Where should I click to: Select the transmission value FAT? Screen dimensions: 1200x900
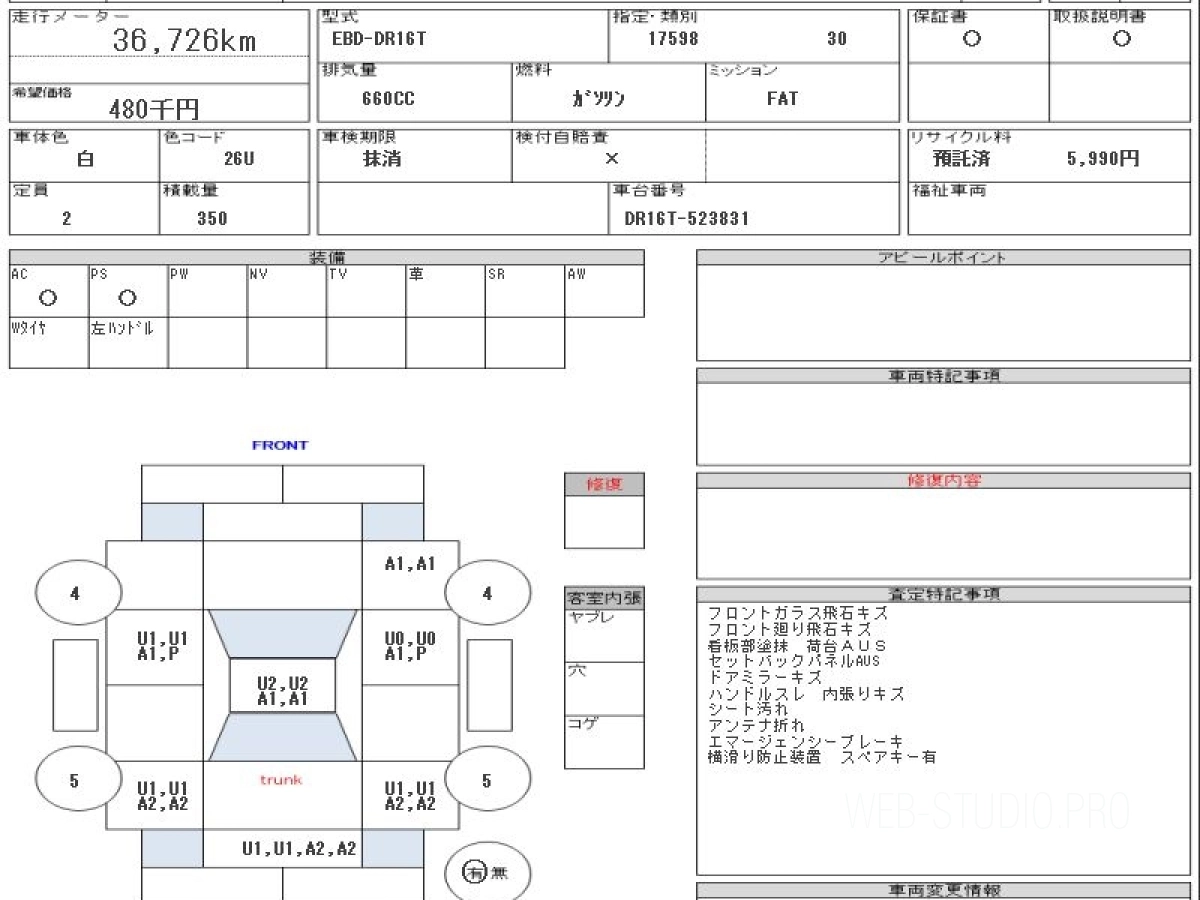[x=782, y=99]
